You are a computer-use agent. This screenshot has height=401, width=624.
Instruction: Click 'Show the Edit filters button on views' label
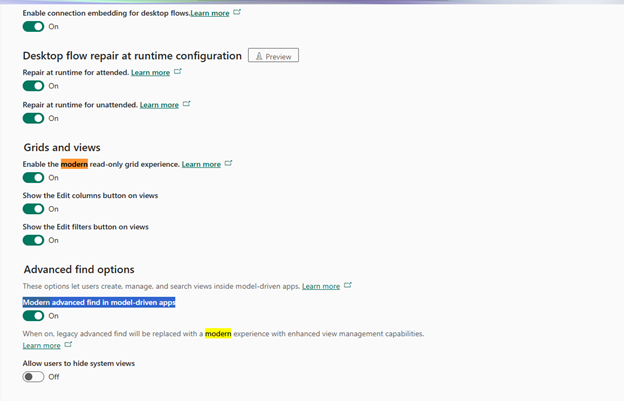[86, 227]
